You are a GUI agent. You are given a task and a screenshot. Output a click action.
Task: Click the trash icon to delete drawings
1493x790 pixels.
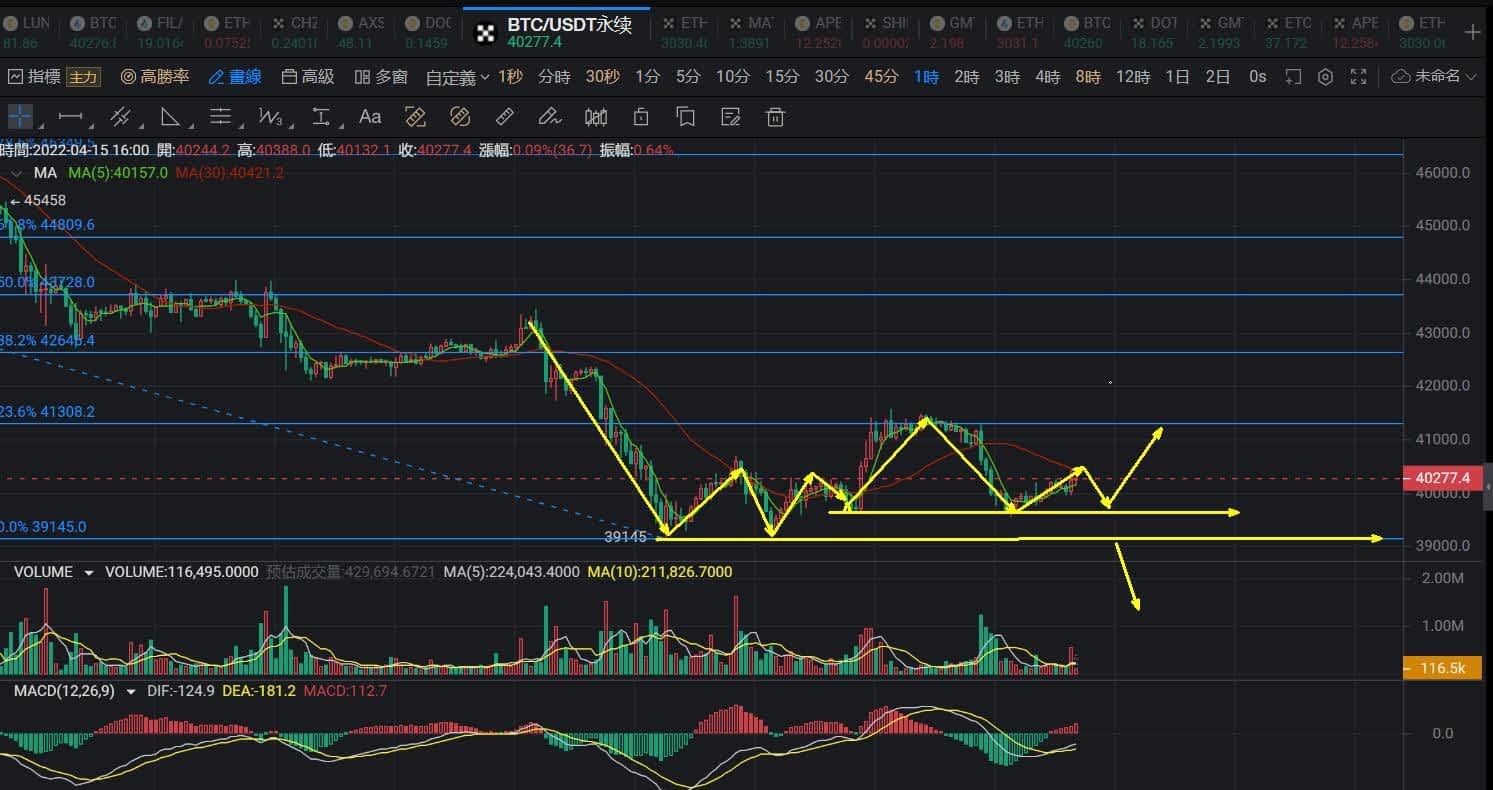(775, 117)
